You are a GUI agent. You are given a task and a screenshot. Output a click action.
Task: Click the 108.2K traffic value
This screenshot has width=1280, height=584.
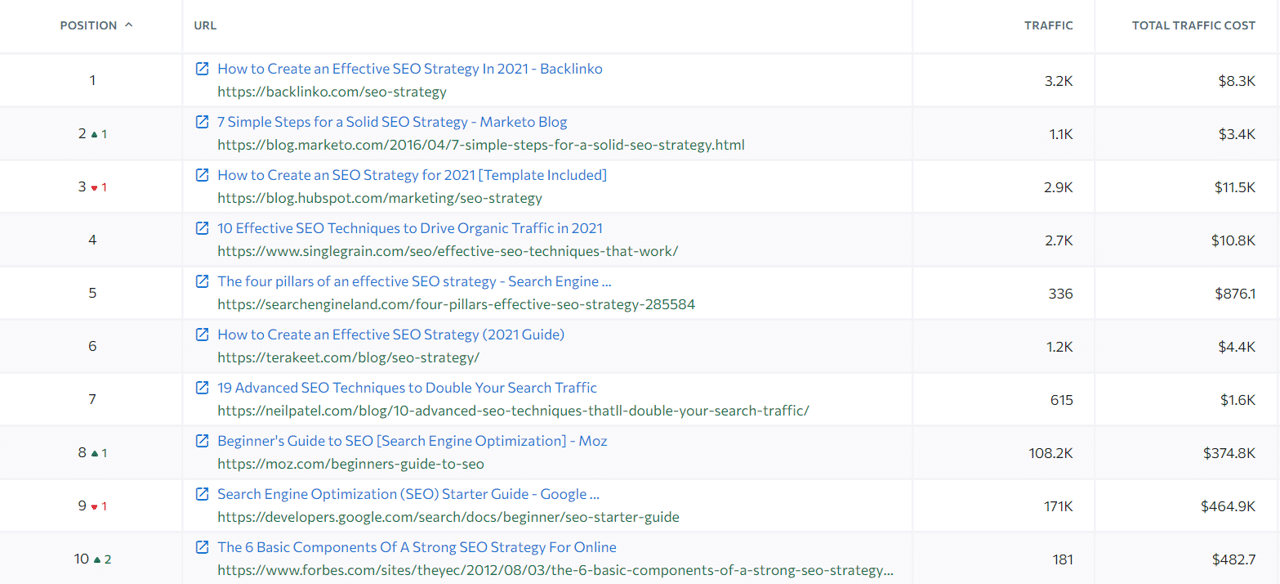click(x=1051, y=453)
